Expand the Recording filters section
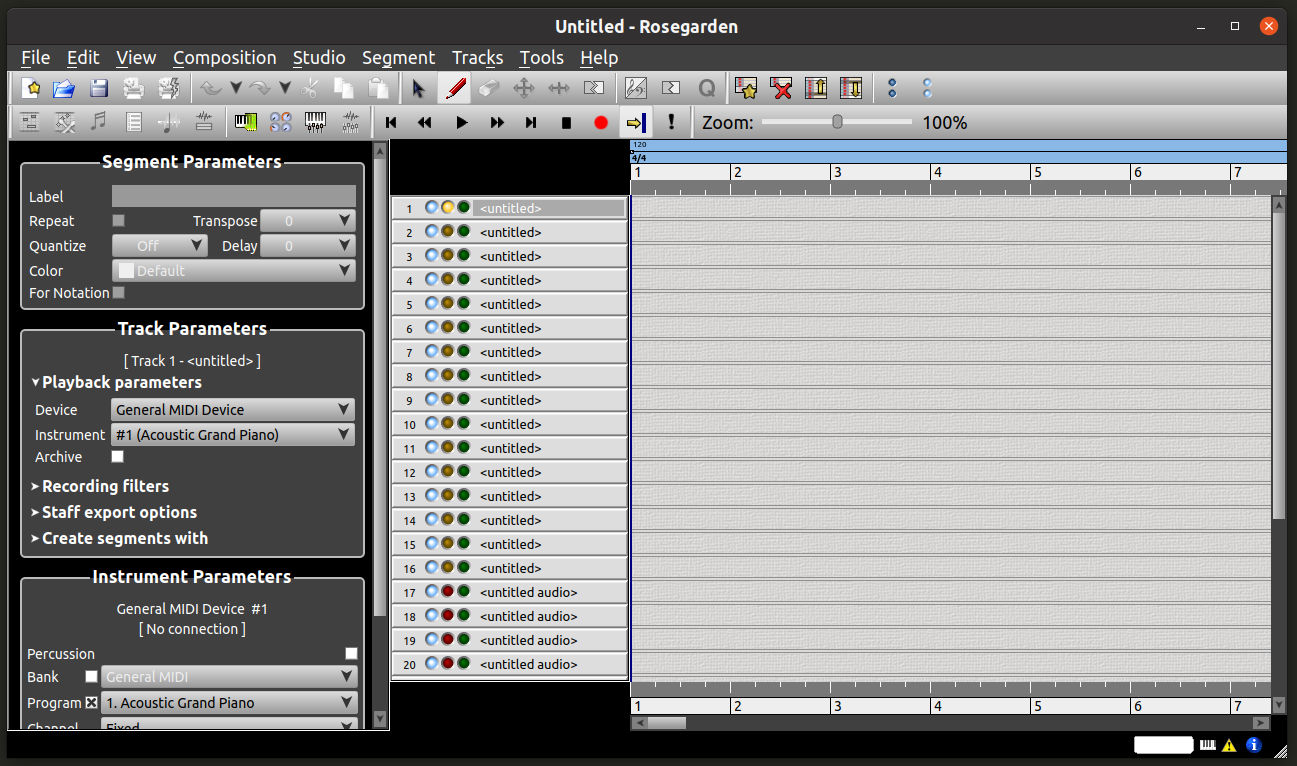 (105, 486)
